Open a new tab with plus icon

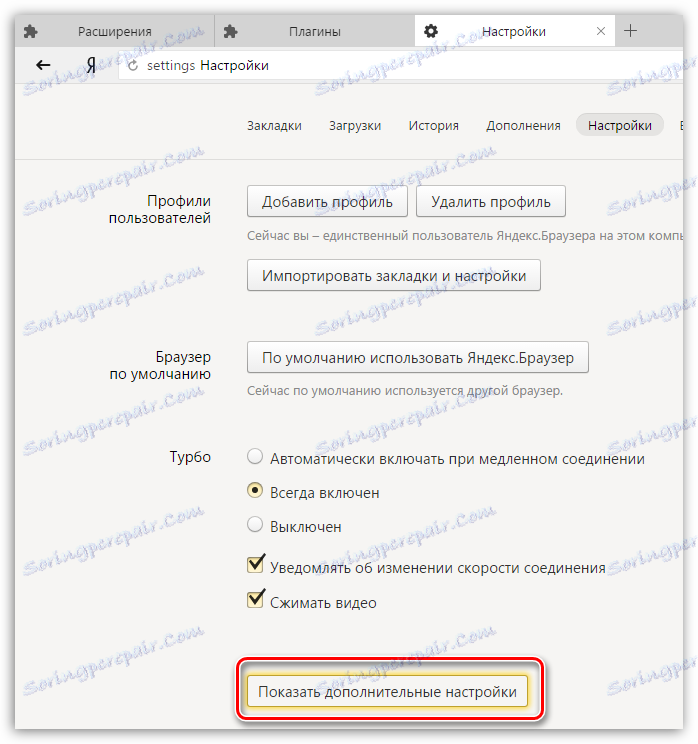(x=630, y=31)
